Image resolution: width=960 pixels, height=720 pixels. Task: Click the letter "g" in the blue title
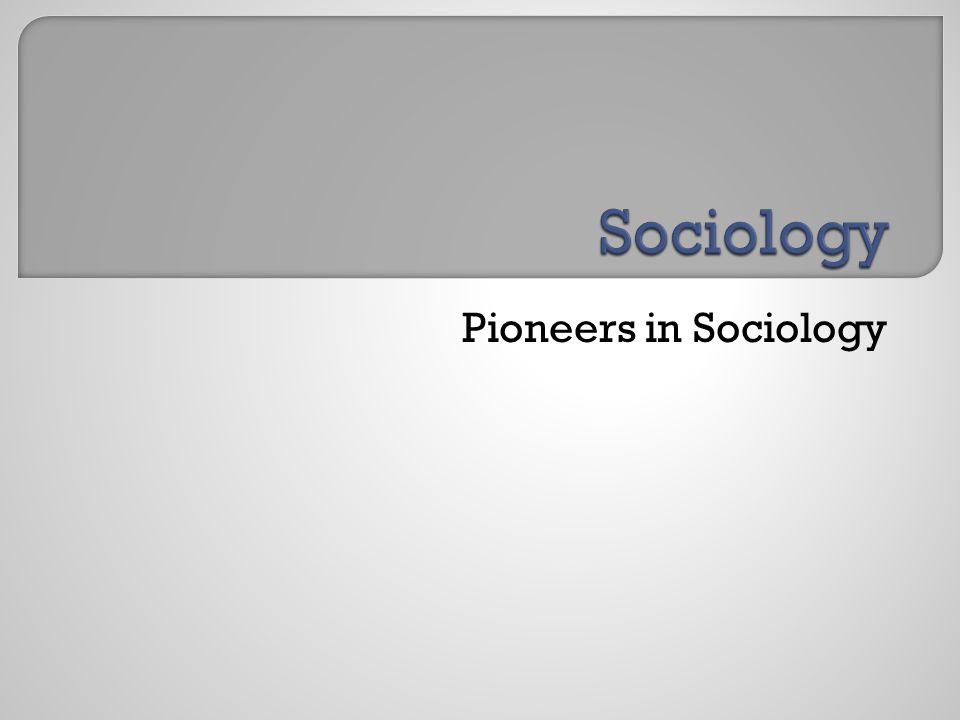[x=835, y=242]
